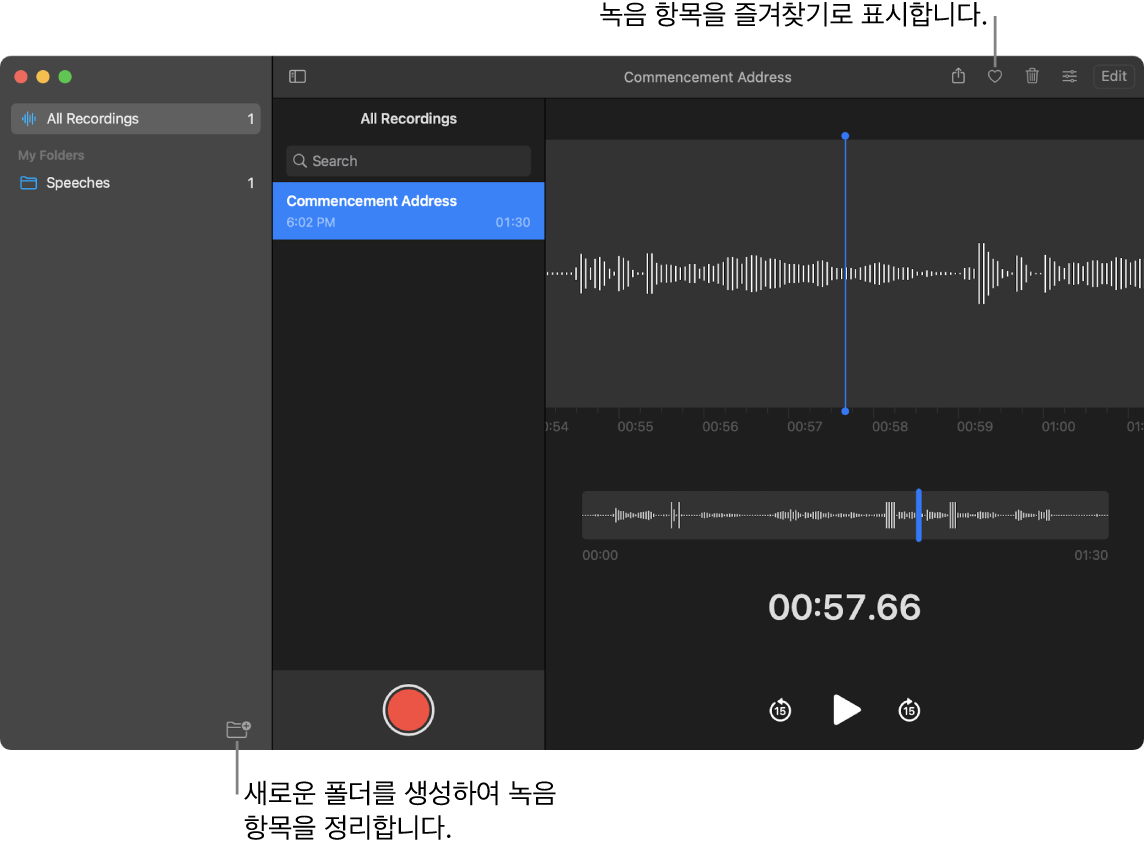Mark the recording as favorite with the heart
This screenshot has width=1144, height=851.
[994, 76]
